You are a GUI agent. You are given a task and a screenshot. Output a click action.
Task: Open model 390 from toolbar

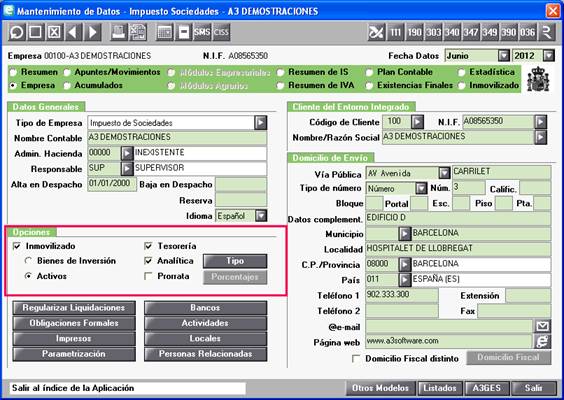pos(509,32)
